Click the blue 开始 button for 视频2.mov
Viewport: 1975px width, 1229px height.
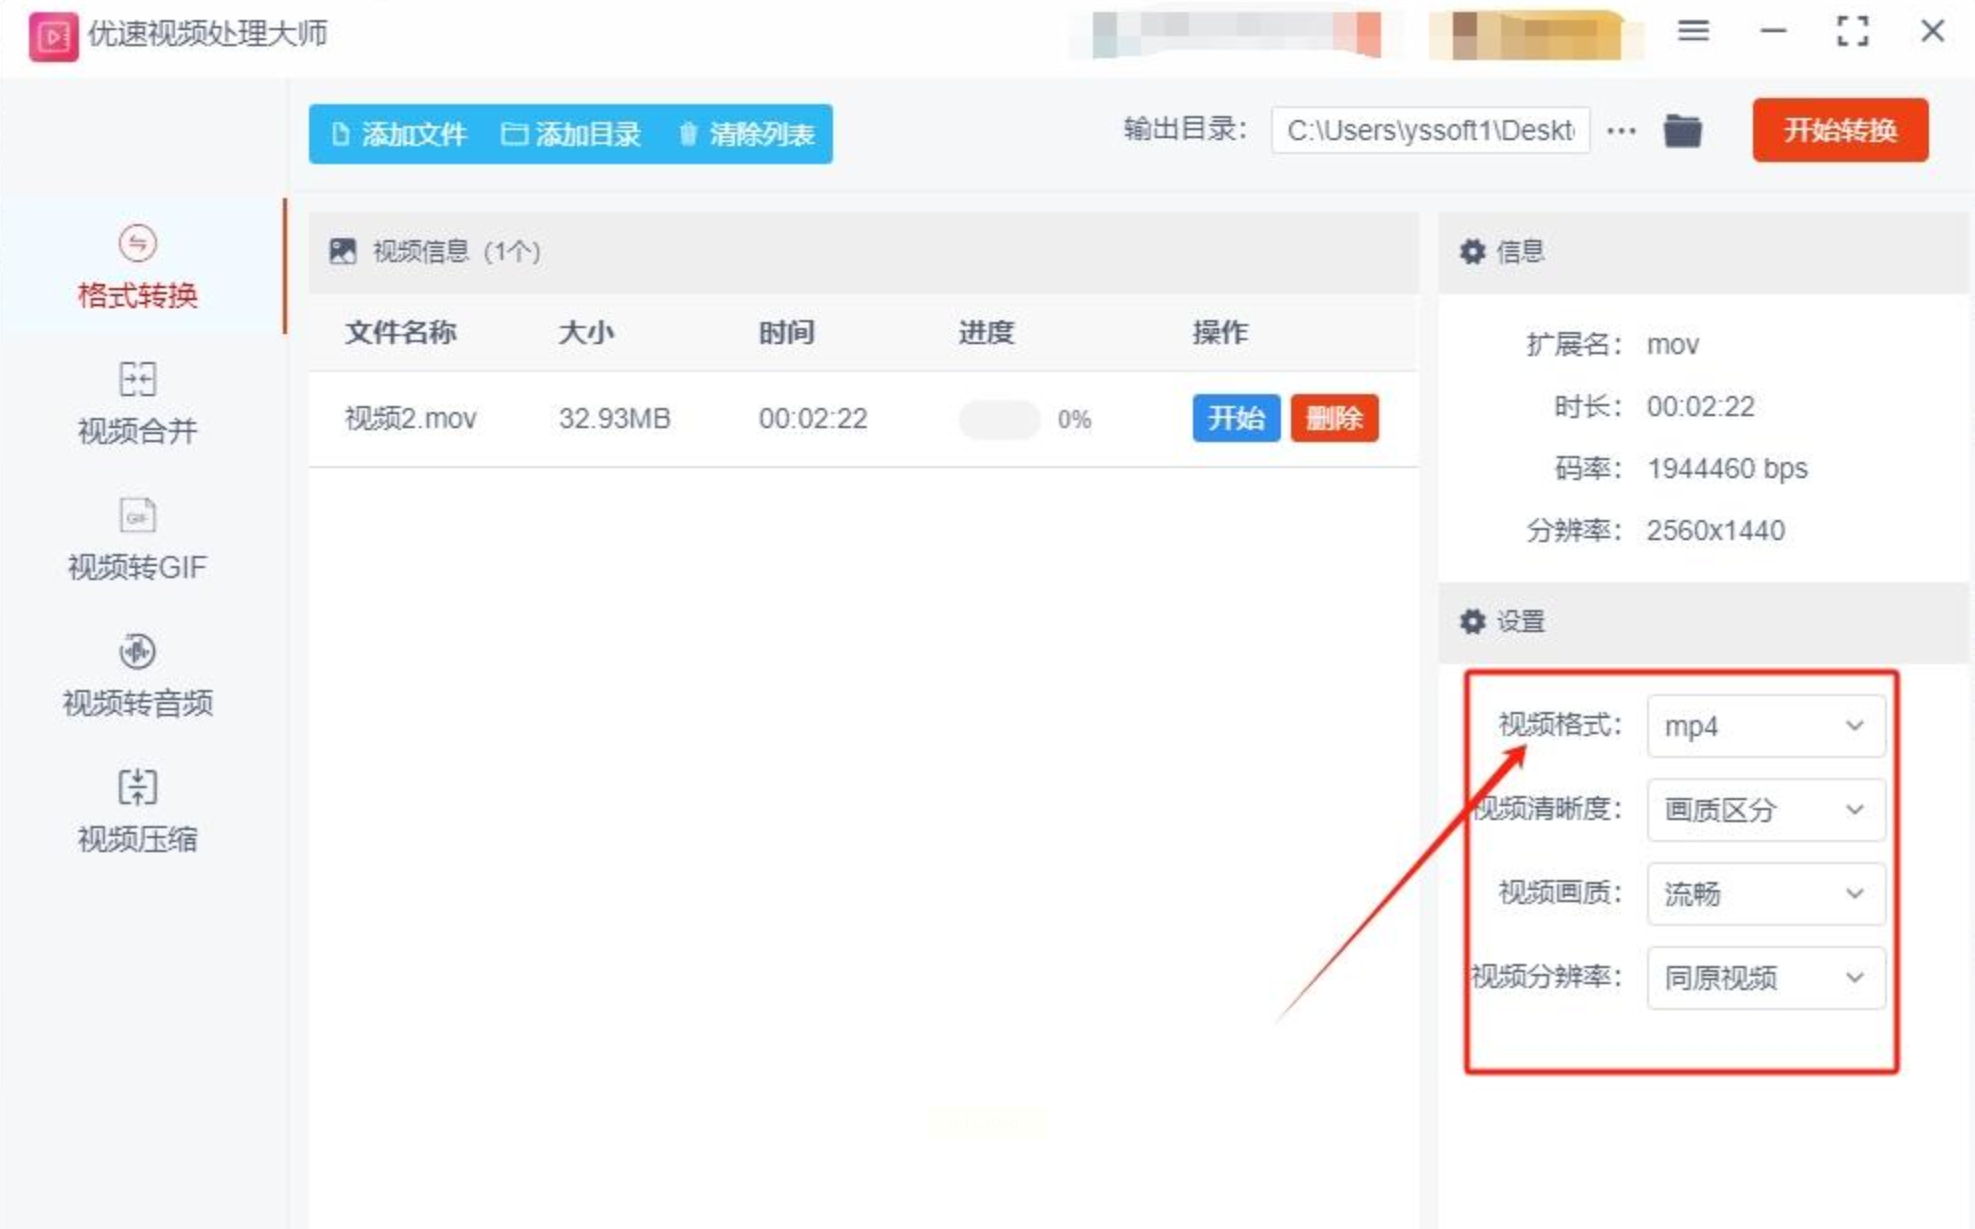(x=1235, y=418)
